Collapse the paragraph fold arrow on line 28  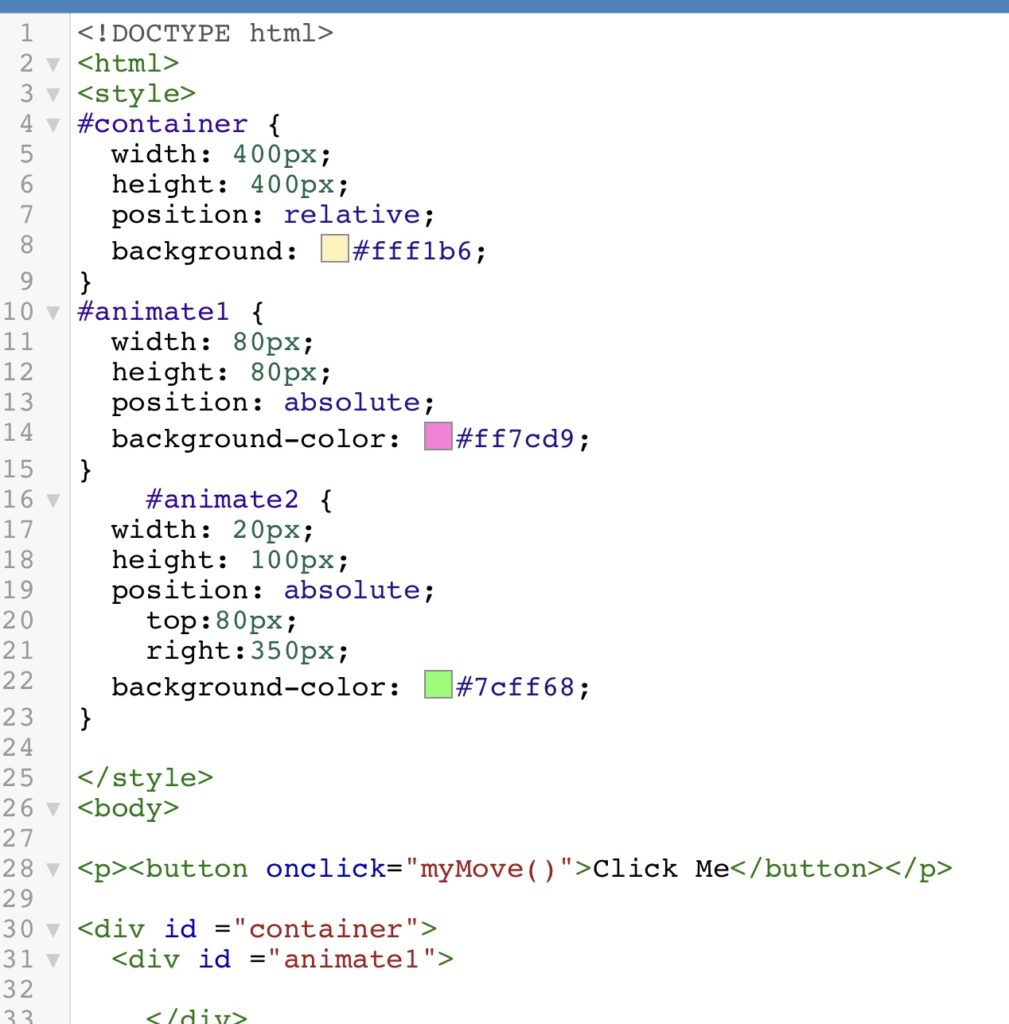[x=53, y=869]
